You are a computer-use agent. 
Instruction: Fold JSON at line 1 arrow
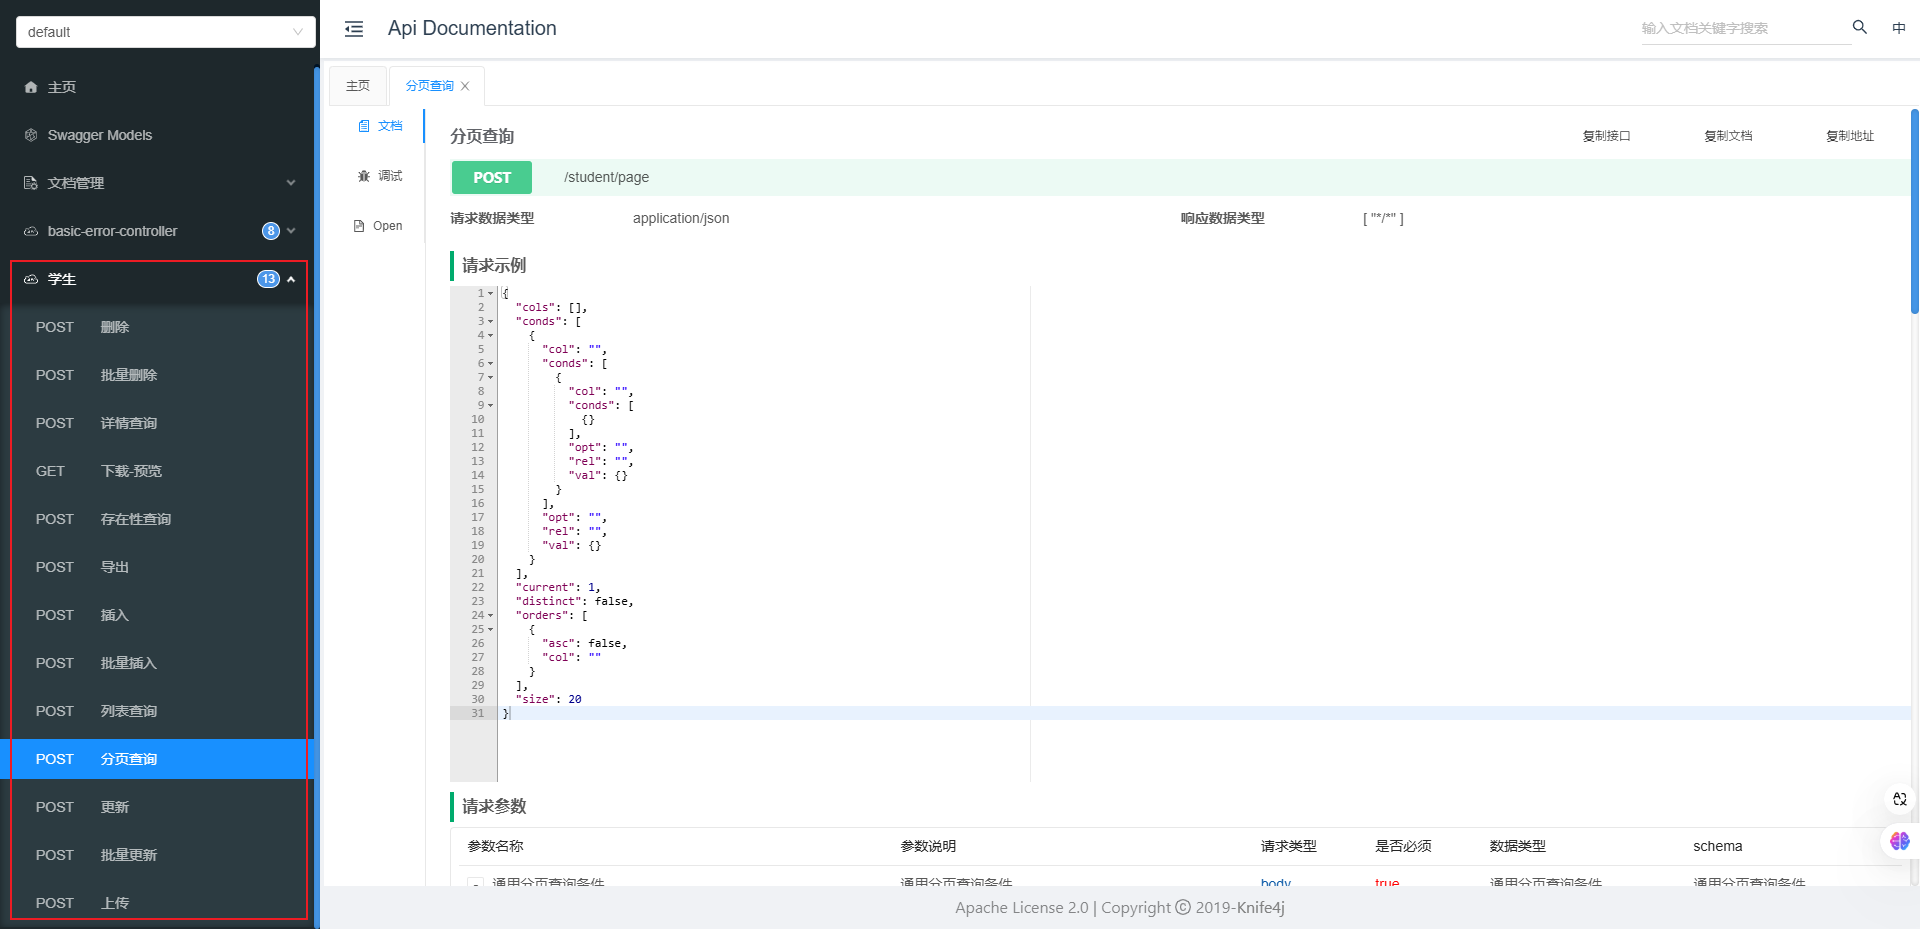tap(491, 294)
